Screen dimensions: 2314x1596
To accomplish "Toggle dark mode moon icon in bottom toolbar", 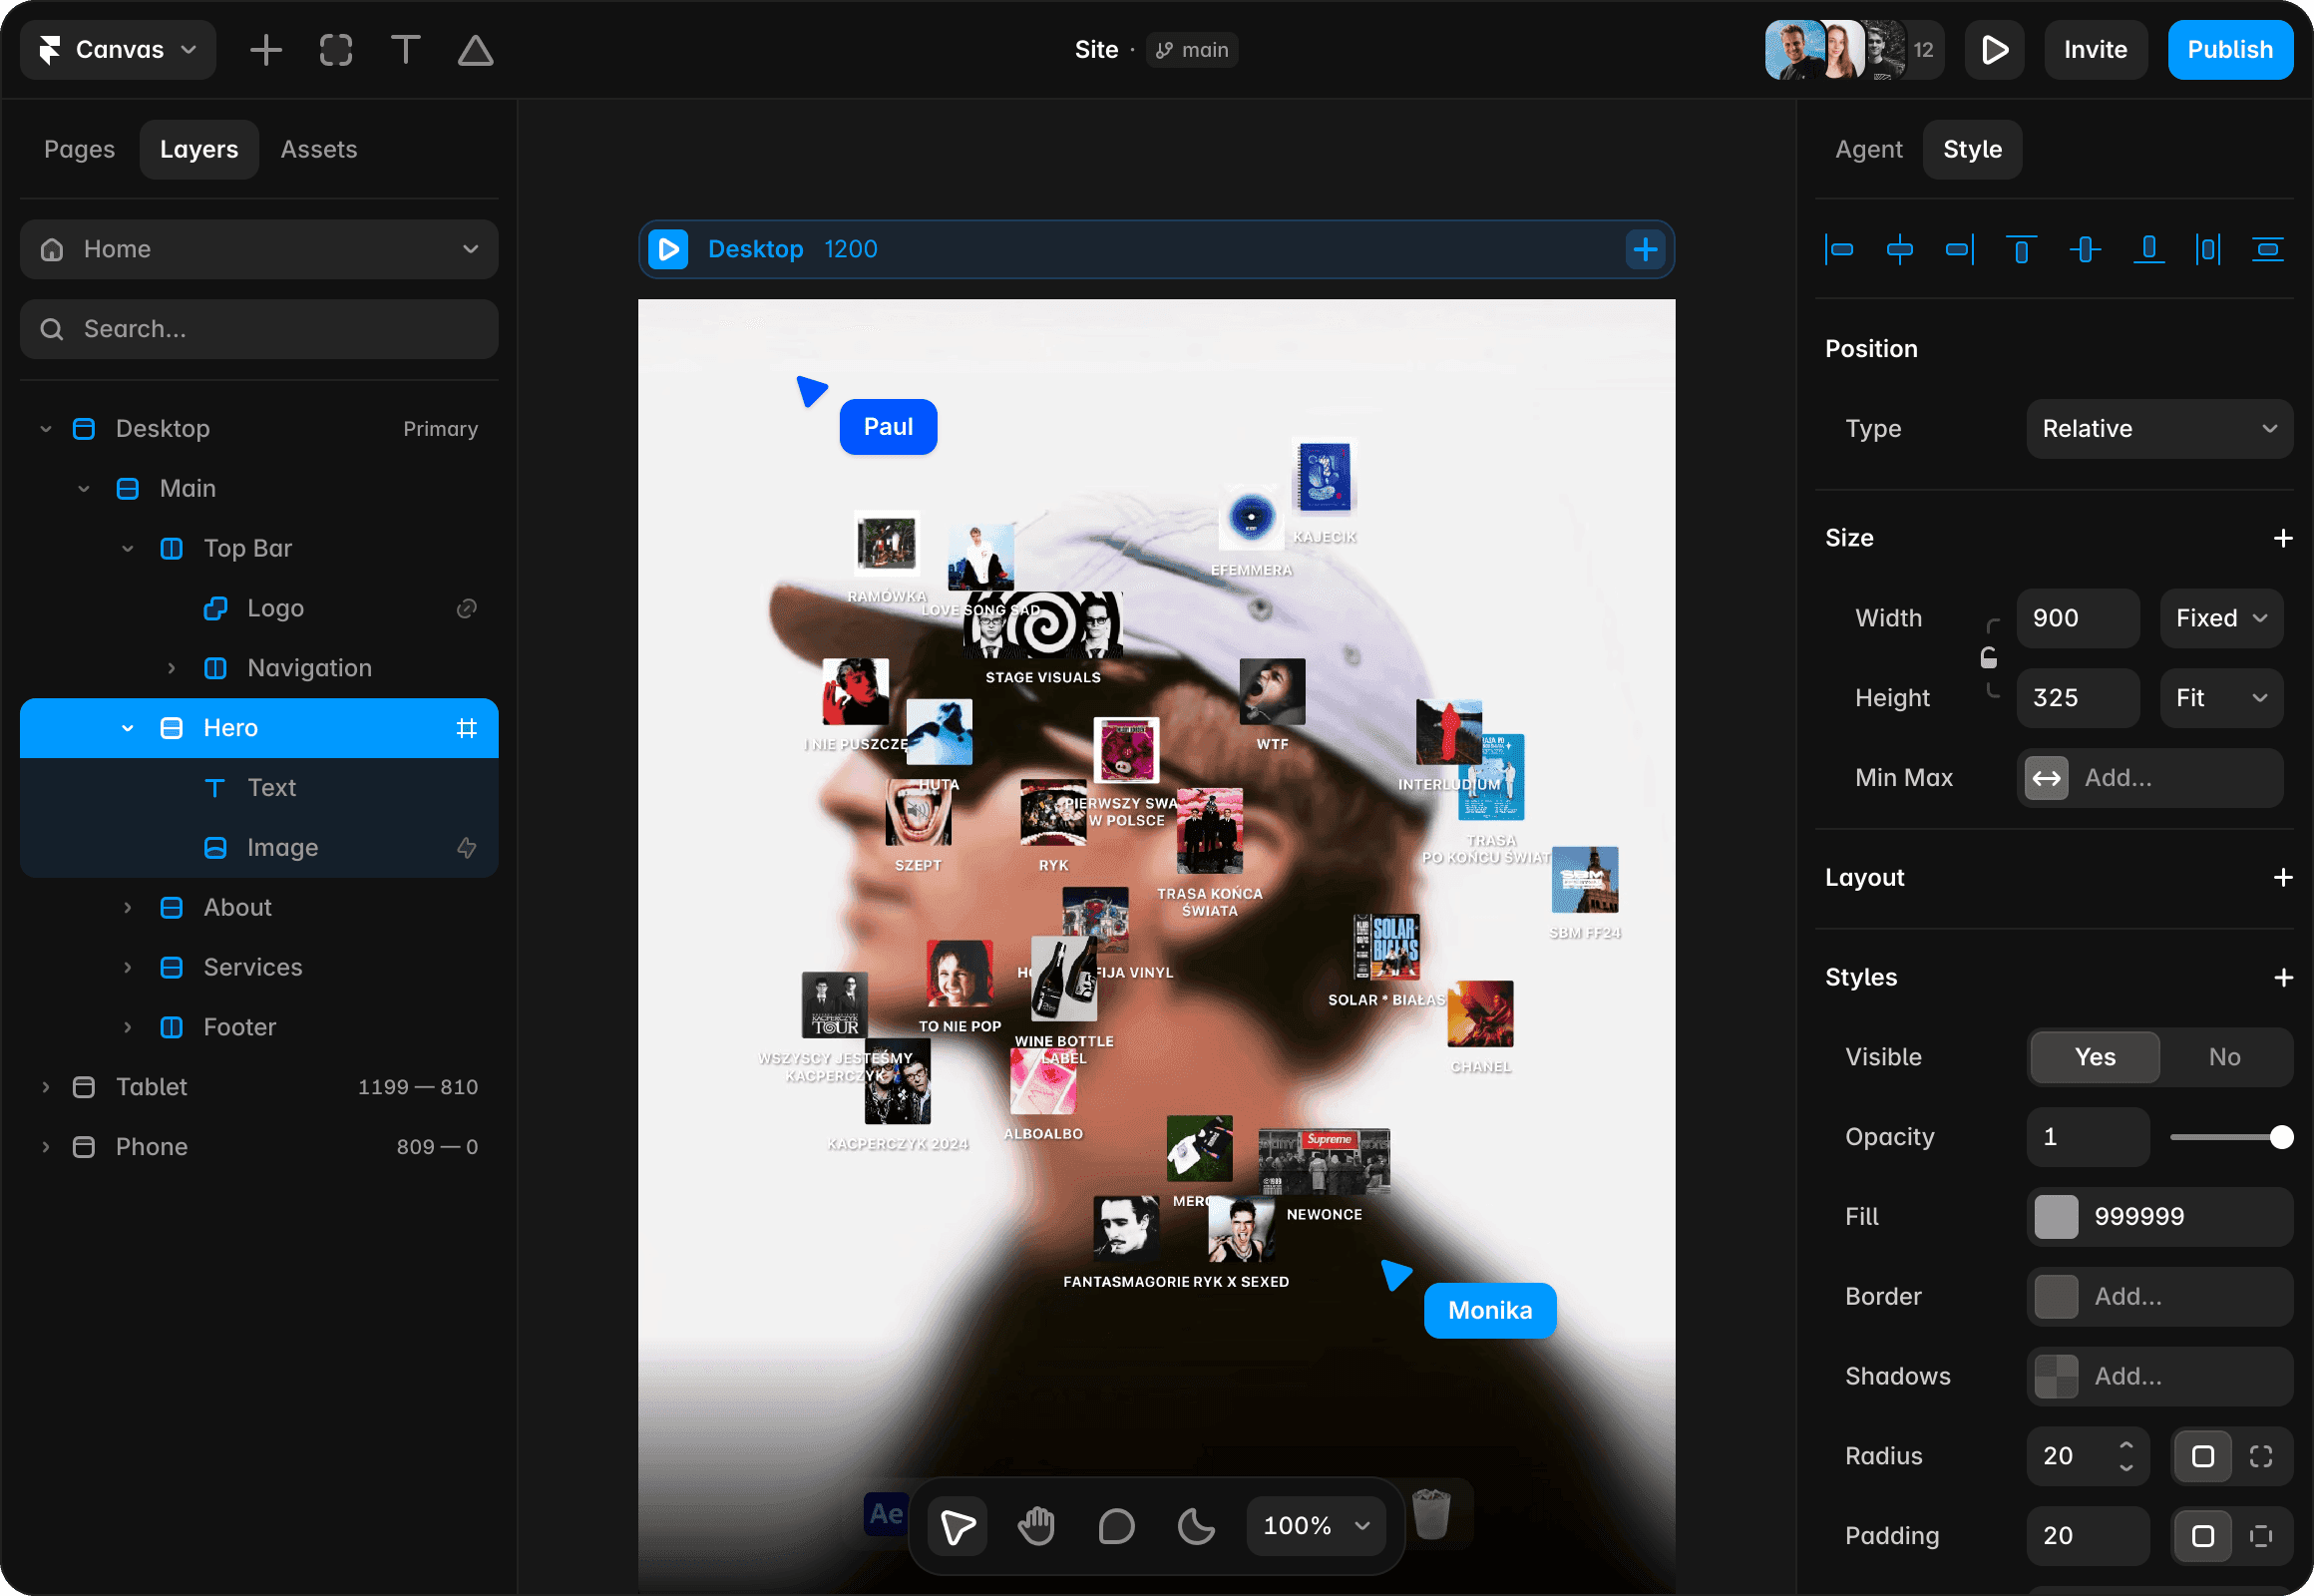I will [x=1196, y=1526].
